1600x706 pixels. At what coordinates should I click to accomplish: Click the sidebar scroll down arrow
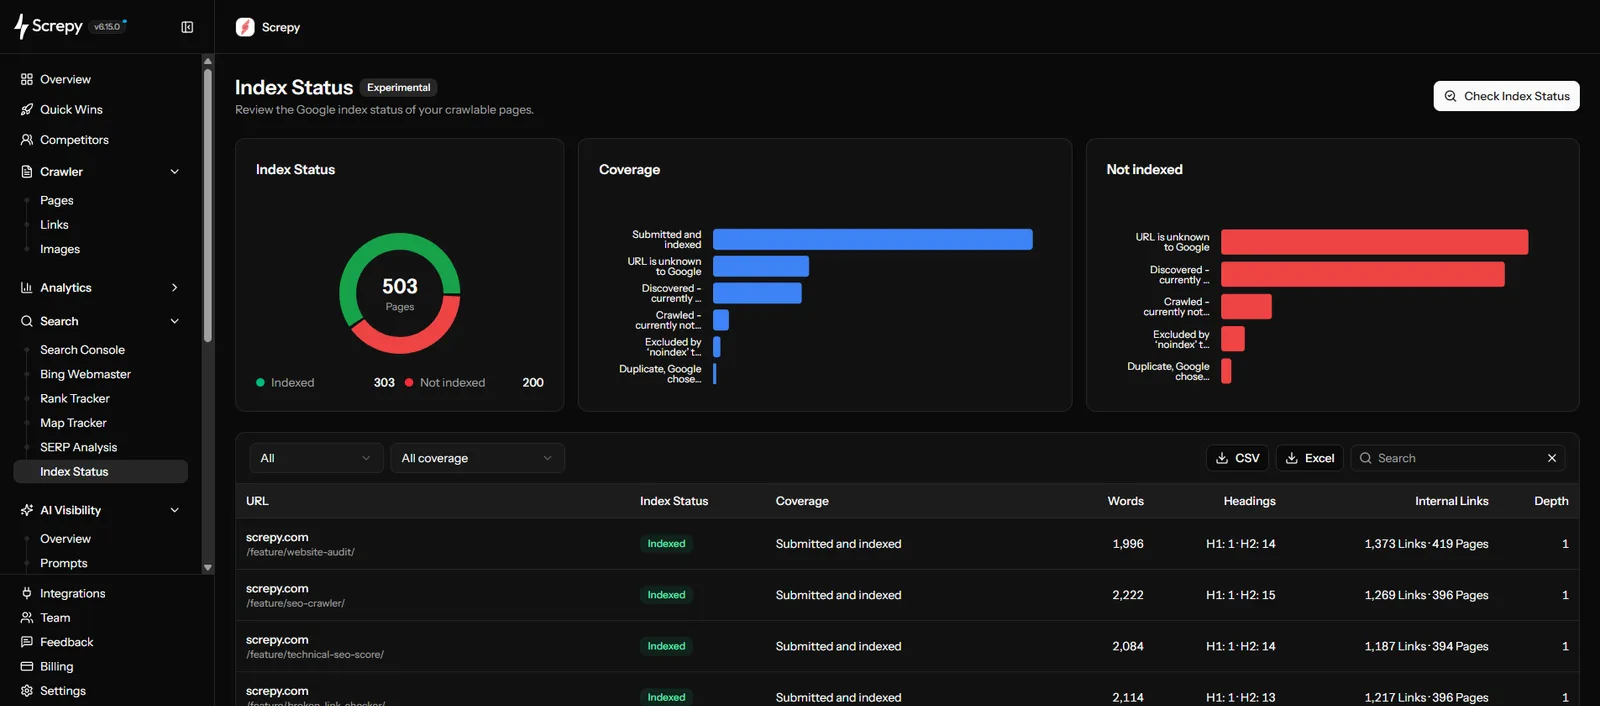coord(208,568)
